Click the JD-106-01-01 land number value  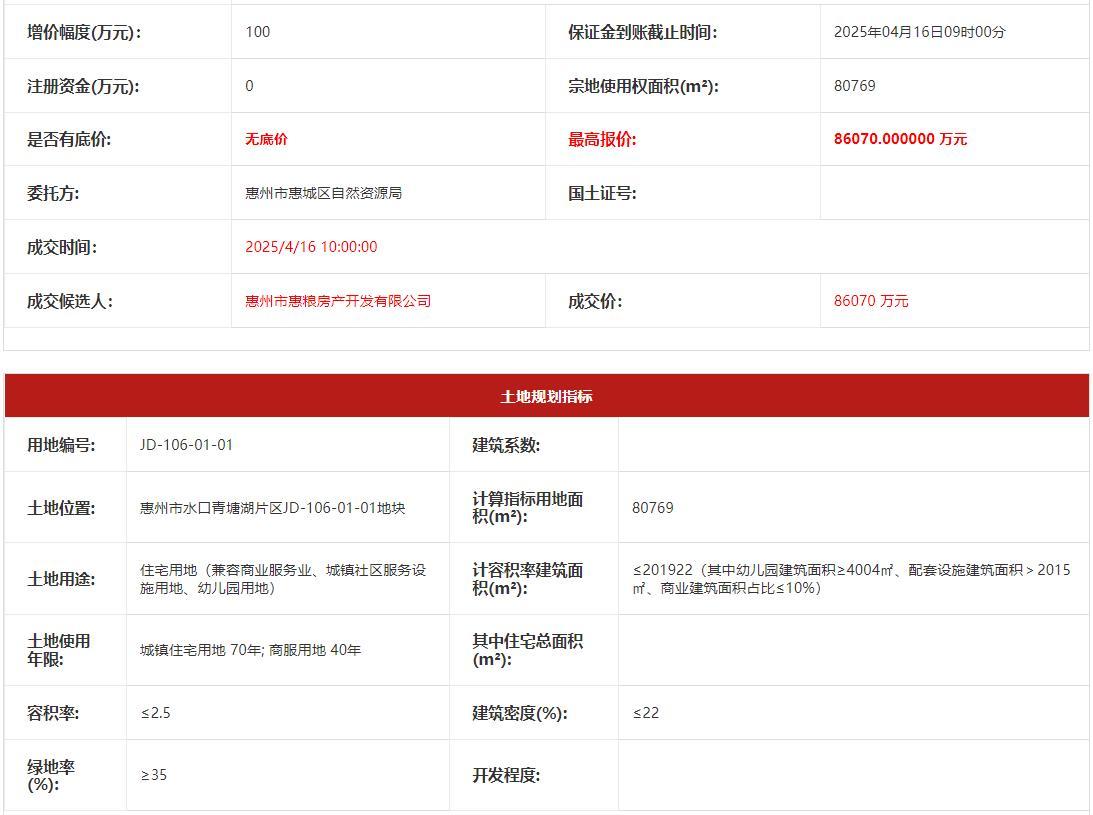(186, 445)
